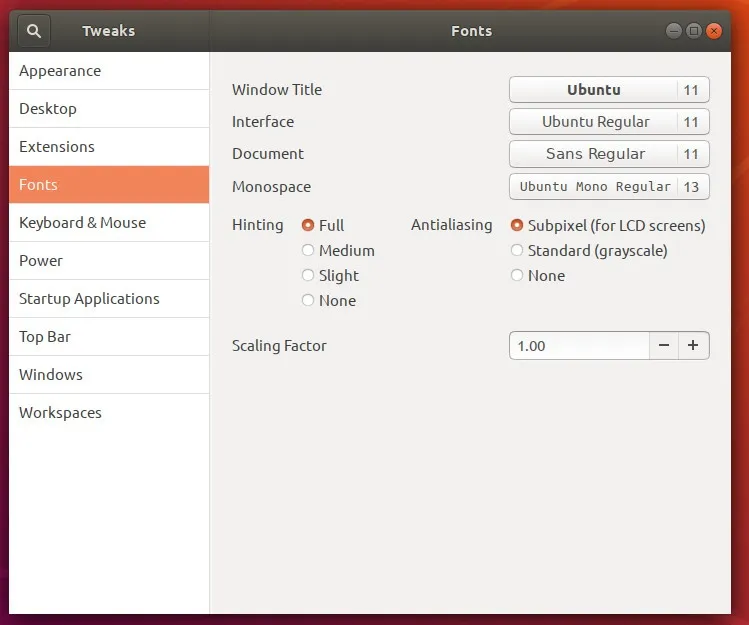Select Slight hinting option
The width and height of the screenshot is (749, 625).
(308, 276)
